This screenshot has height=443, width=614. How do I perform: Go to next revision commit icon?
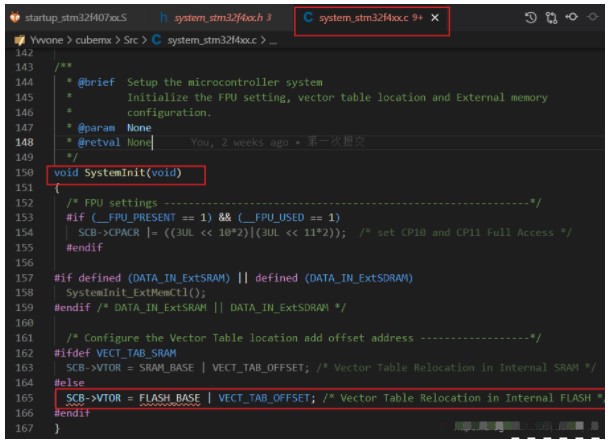[x=593, y=17]
